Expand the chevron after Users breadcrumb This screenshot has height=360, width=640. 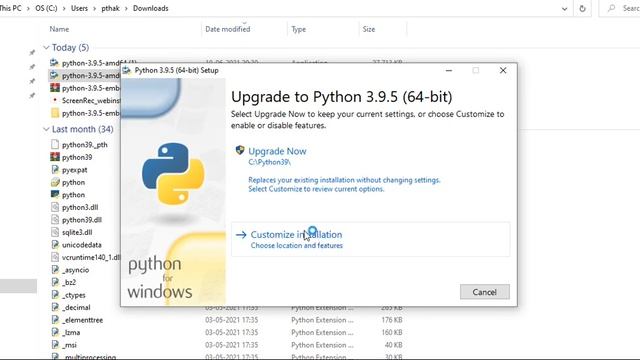coord(95,9)
